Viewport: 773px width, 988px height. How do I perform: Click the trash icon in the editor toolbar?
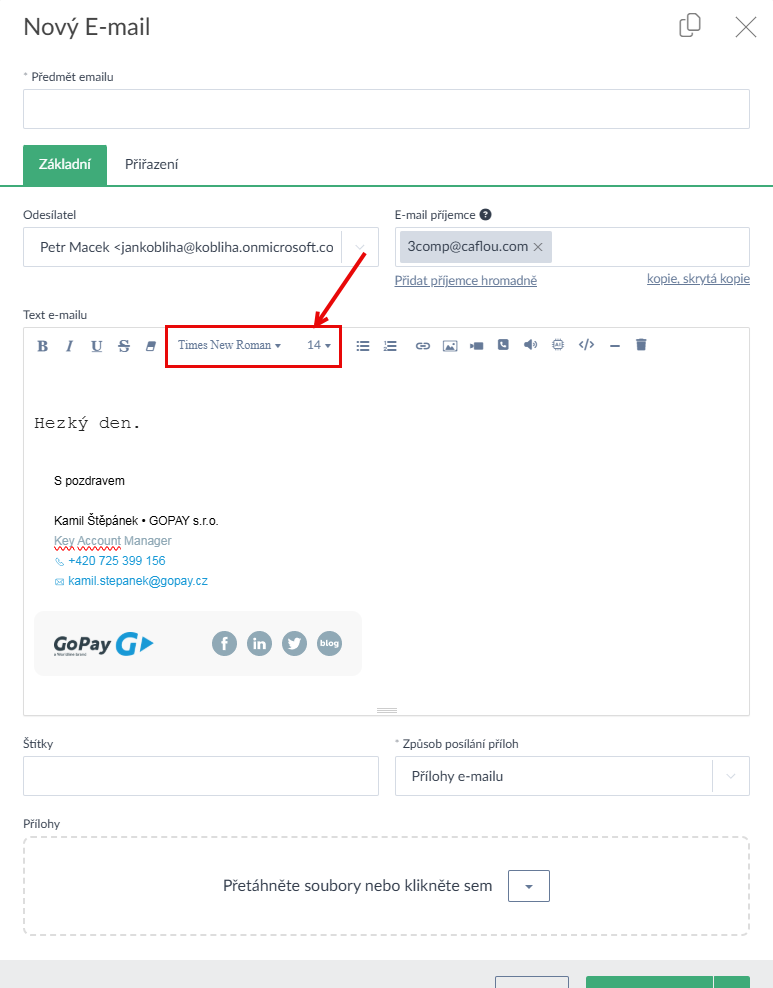641,345
